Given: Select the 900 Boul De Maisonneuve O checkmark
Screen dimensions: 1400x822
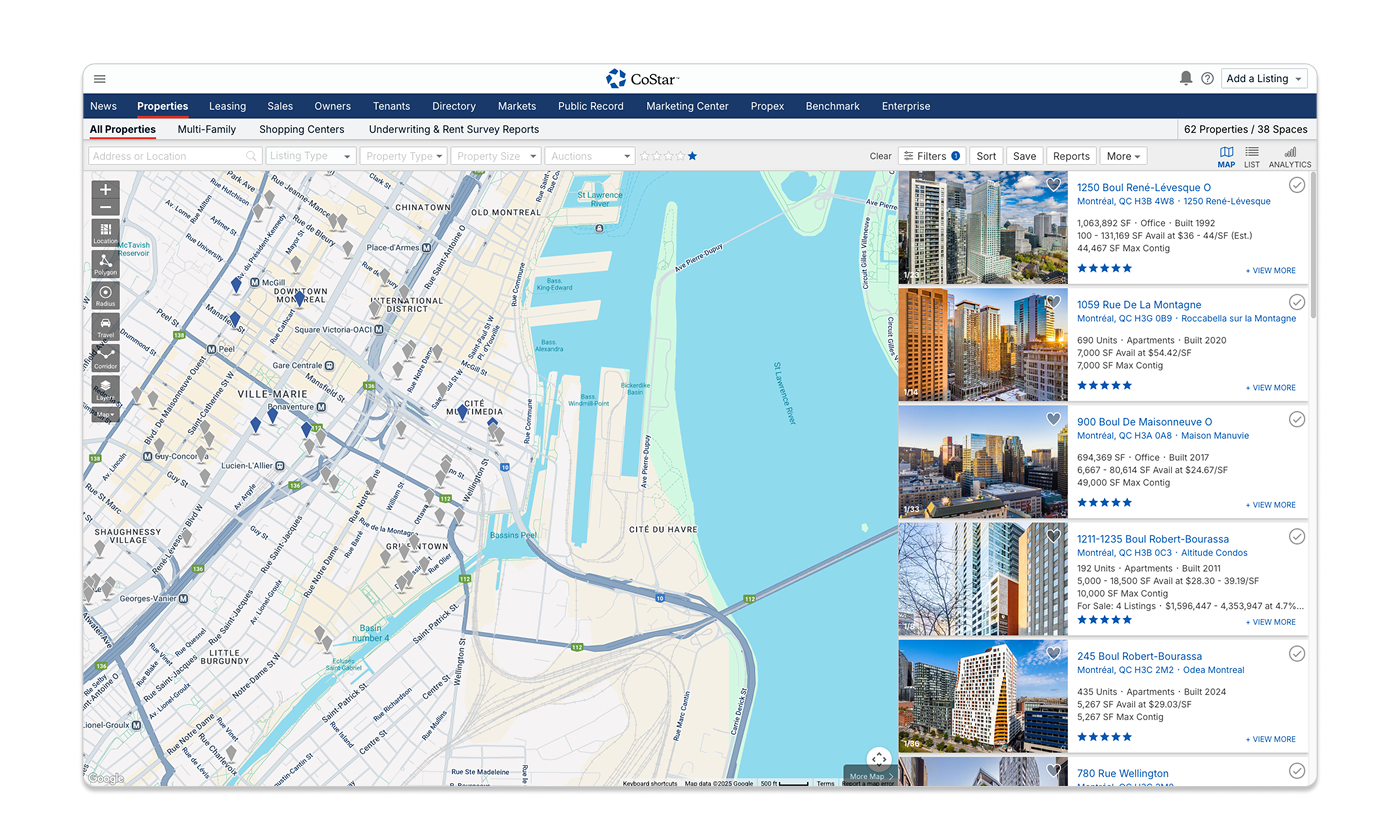Looking at the screenshot, I should tap(1297, 419).
